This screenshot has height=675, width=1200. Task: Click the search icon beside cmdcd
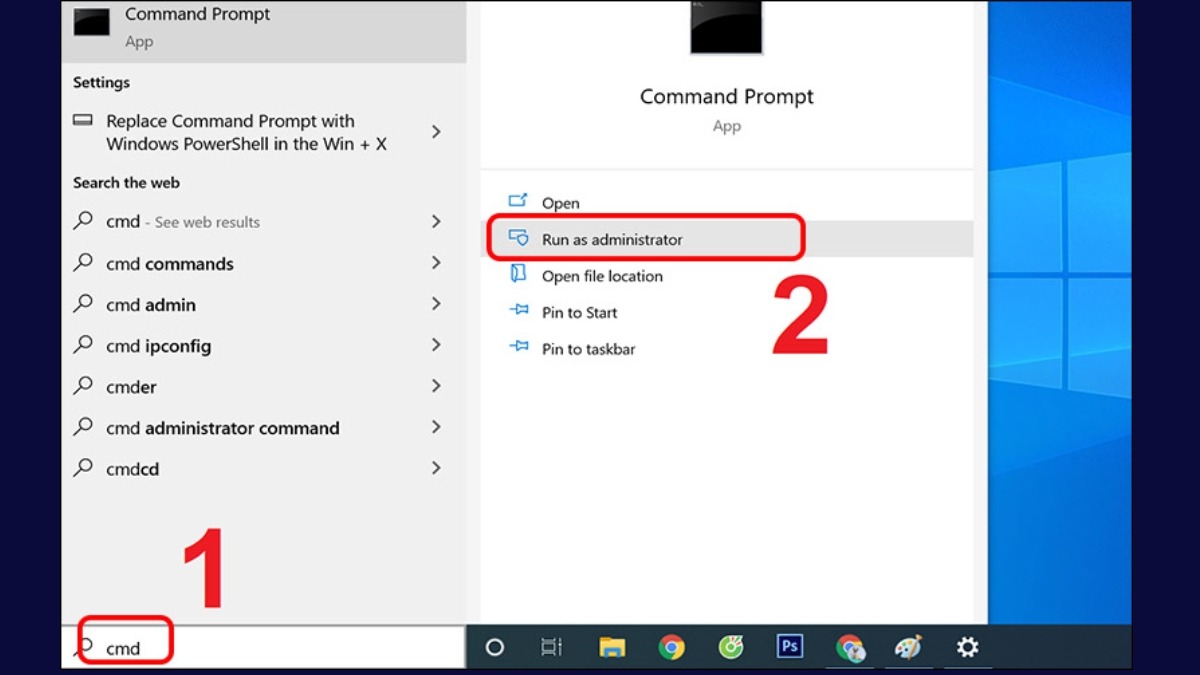pyautogui.click(x=83, y=467)
